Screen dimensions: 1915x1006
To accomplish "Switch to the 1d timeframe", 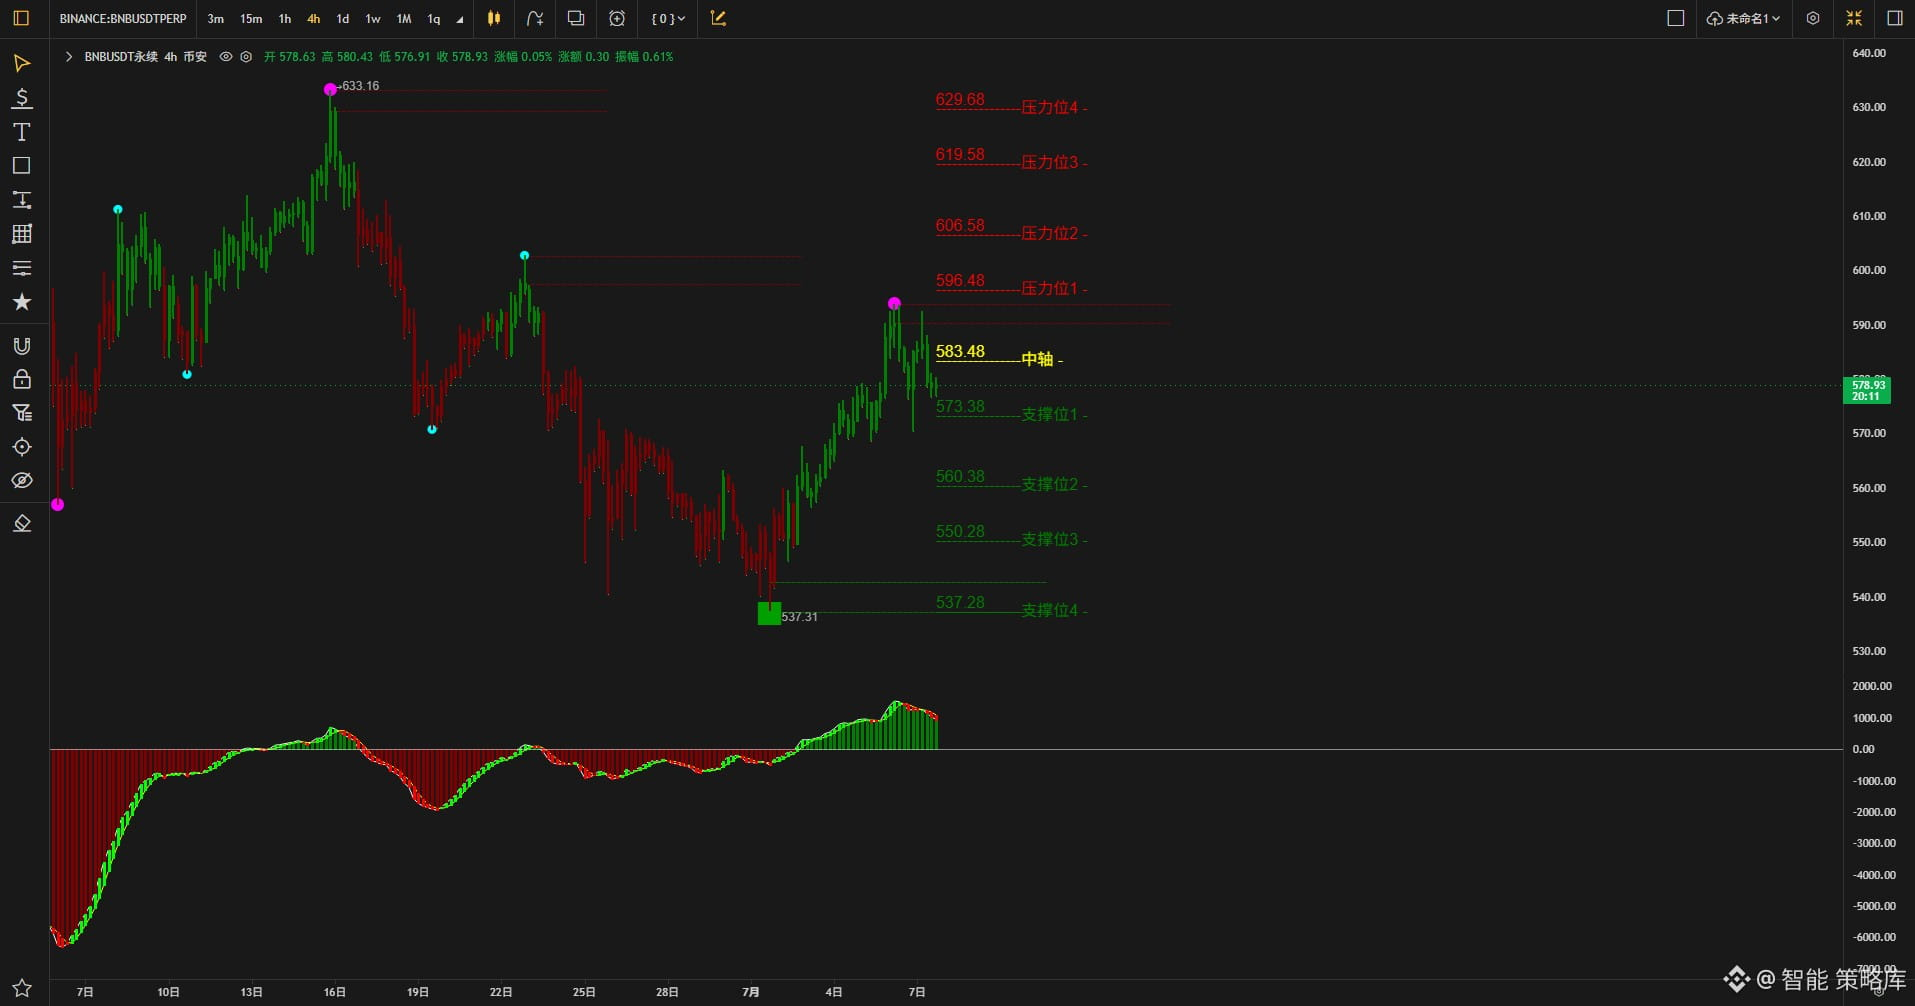I will [x=343, y=19].
